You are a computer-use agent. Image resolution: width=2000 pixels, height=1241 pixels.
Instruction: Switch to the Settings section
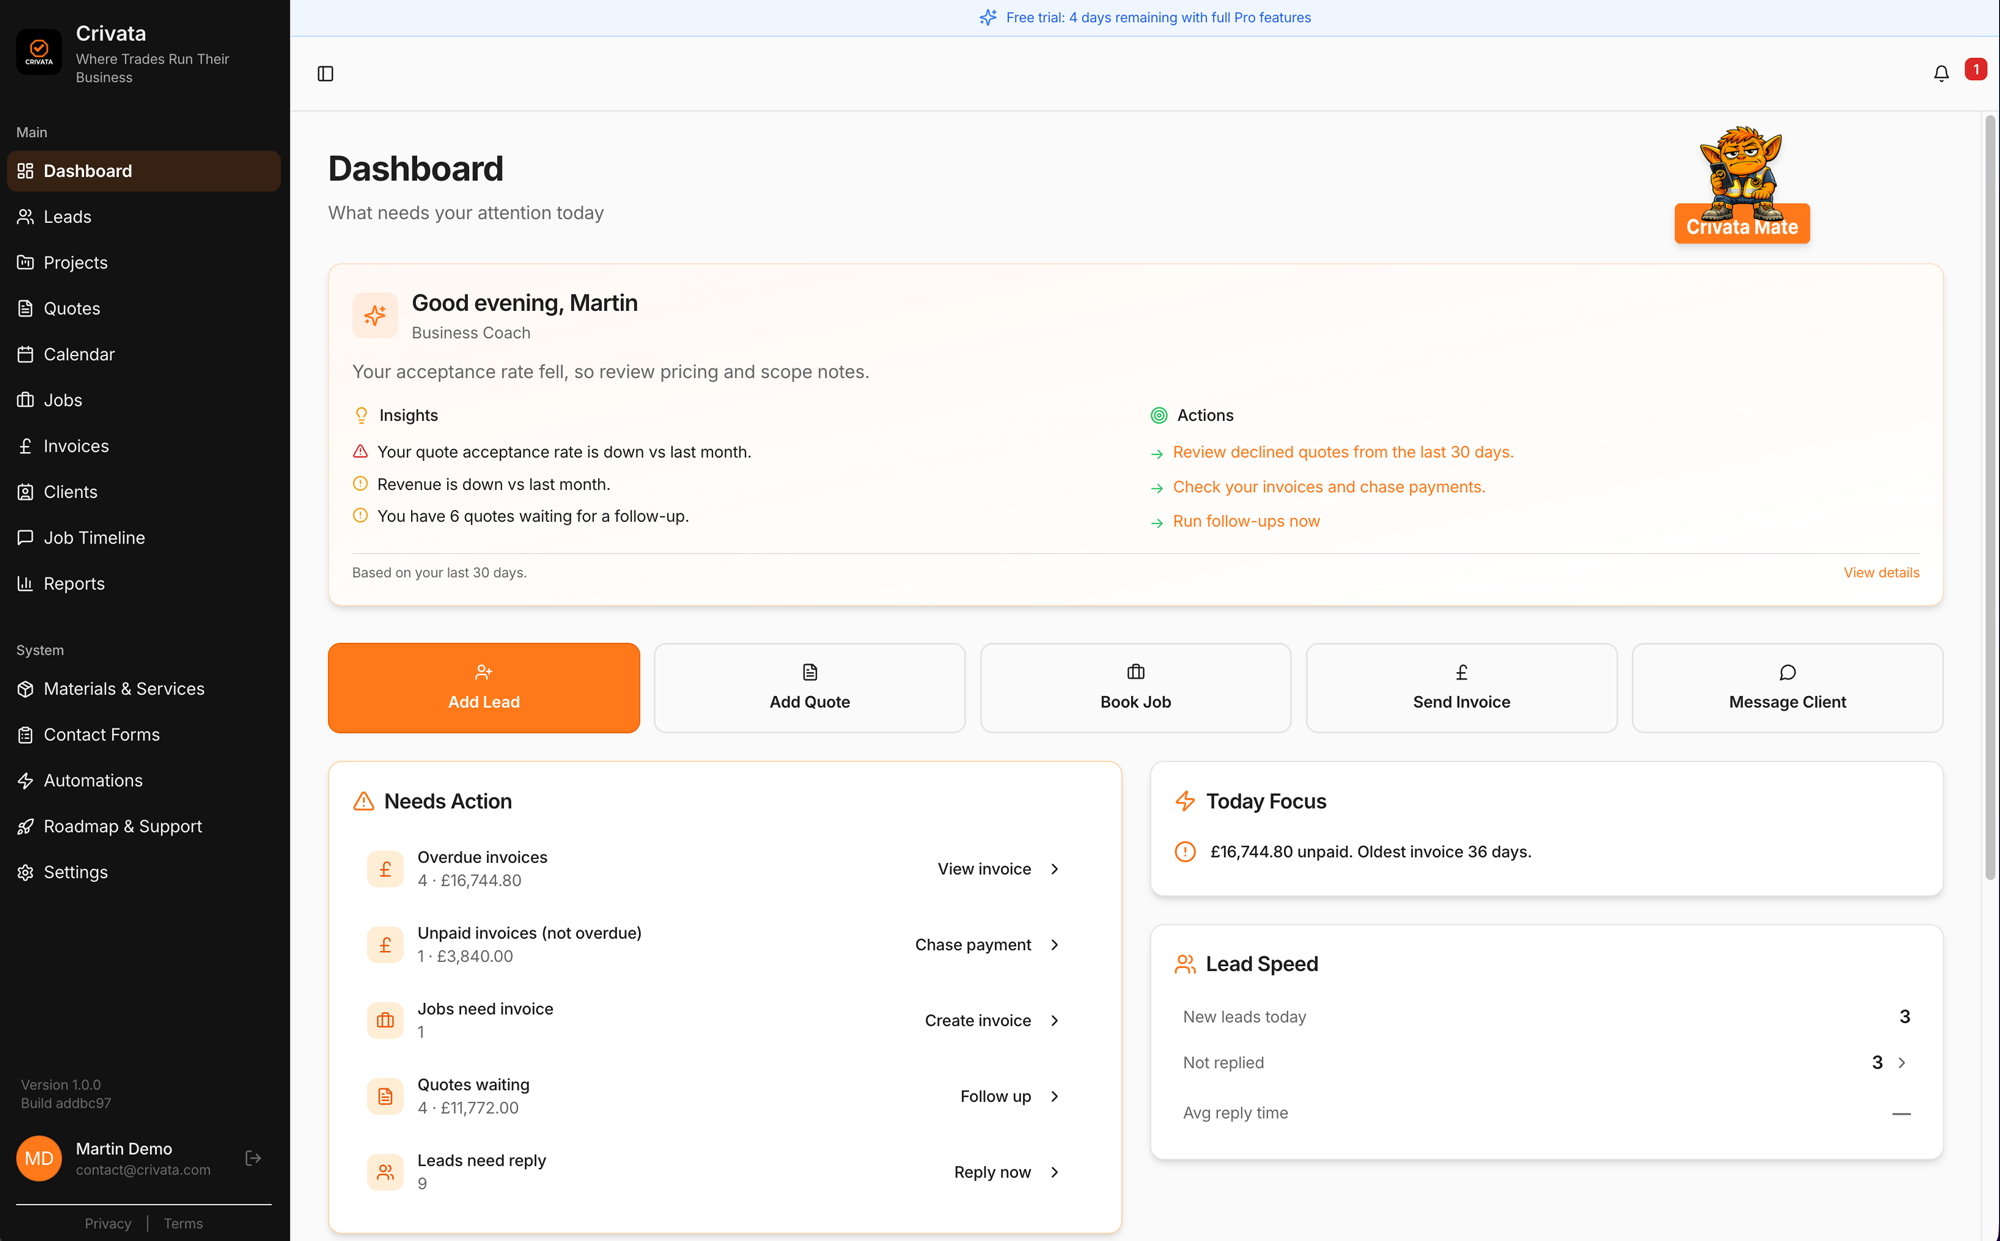(x=75, y=872)
